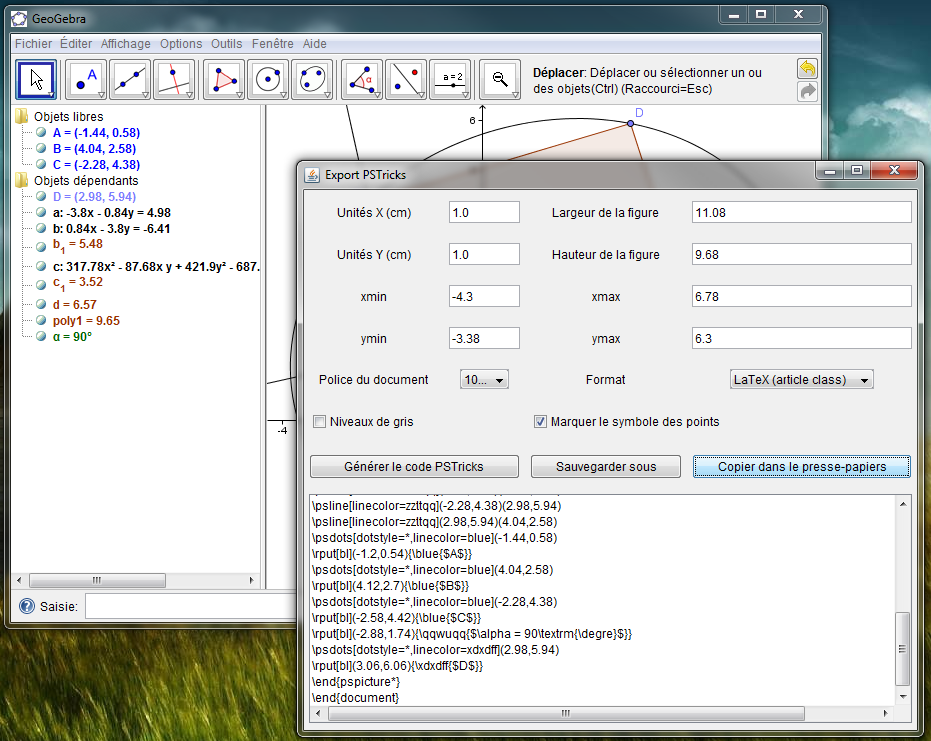Select the Polygon tool
The width and height of the screenshot is (931, 741).
coord(224,79)
